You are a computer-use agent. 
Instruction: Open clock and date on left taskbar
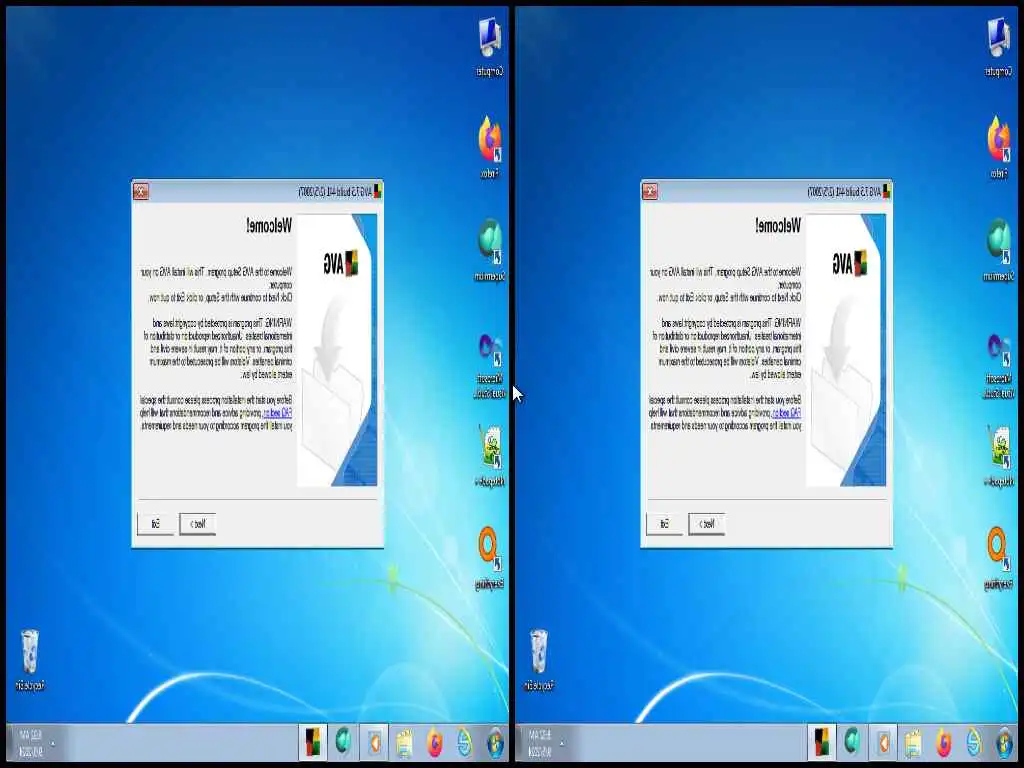(31, 743)
